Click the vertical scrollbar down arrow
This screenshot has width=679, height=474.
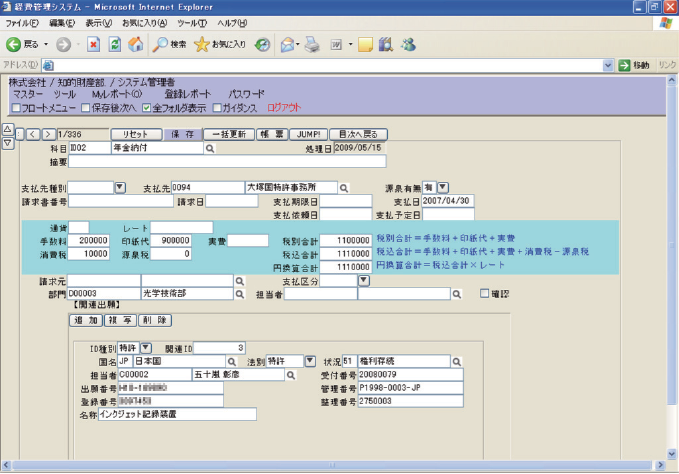click(672, 455)
